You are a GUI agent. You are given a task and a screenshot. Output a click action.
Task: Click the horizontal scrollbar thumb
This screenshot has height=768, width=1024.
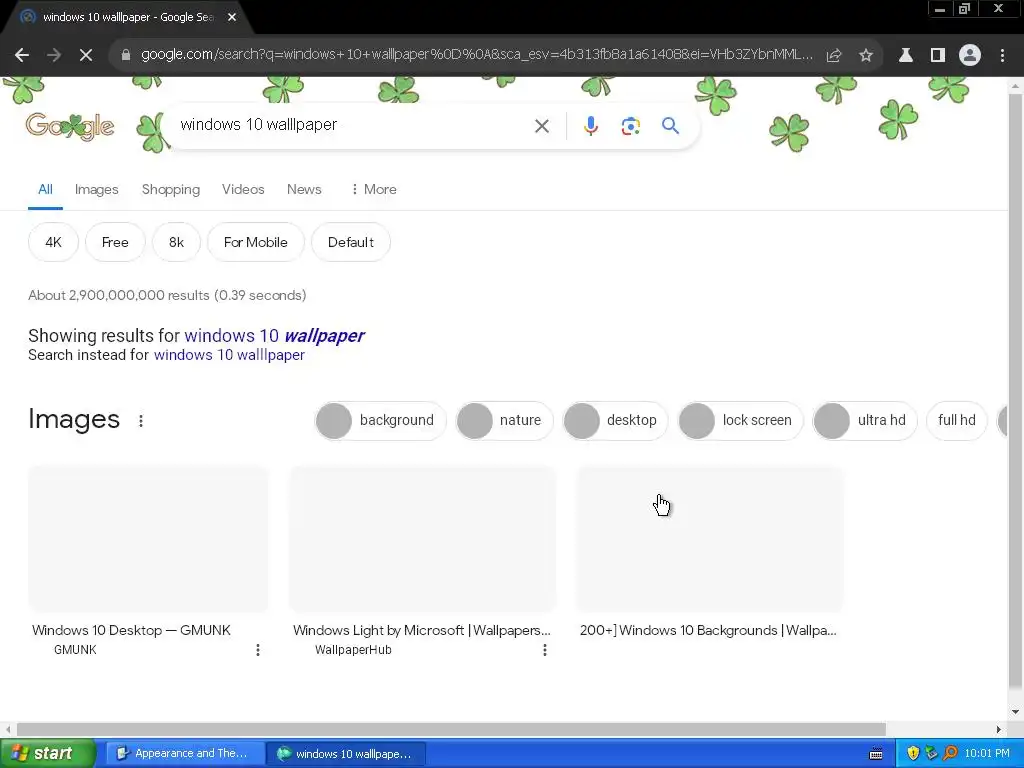[451, 729]
